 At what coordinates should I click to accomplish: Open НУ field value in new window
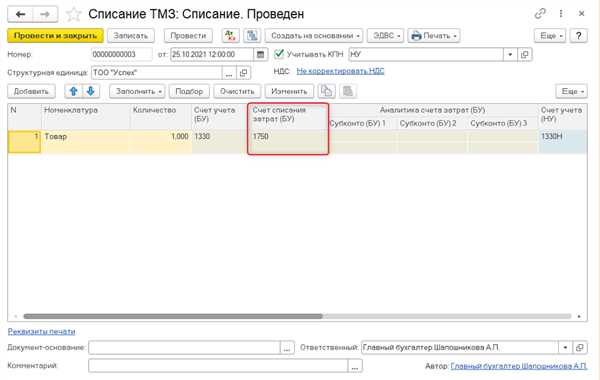[525, 54]
